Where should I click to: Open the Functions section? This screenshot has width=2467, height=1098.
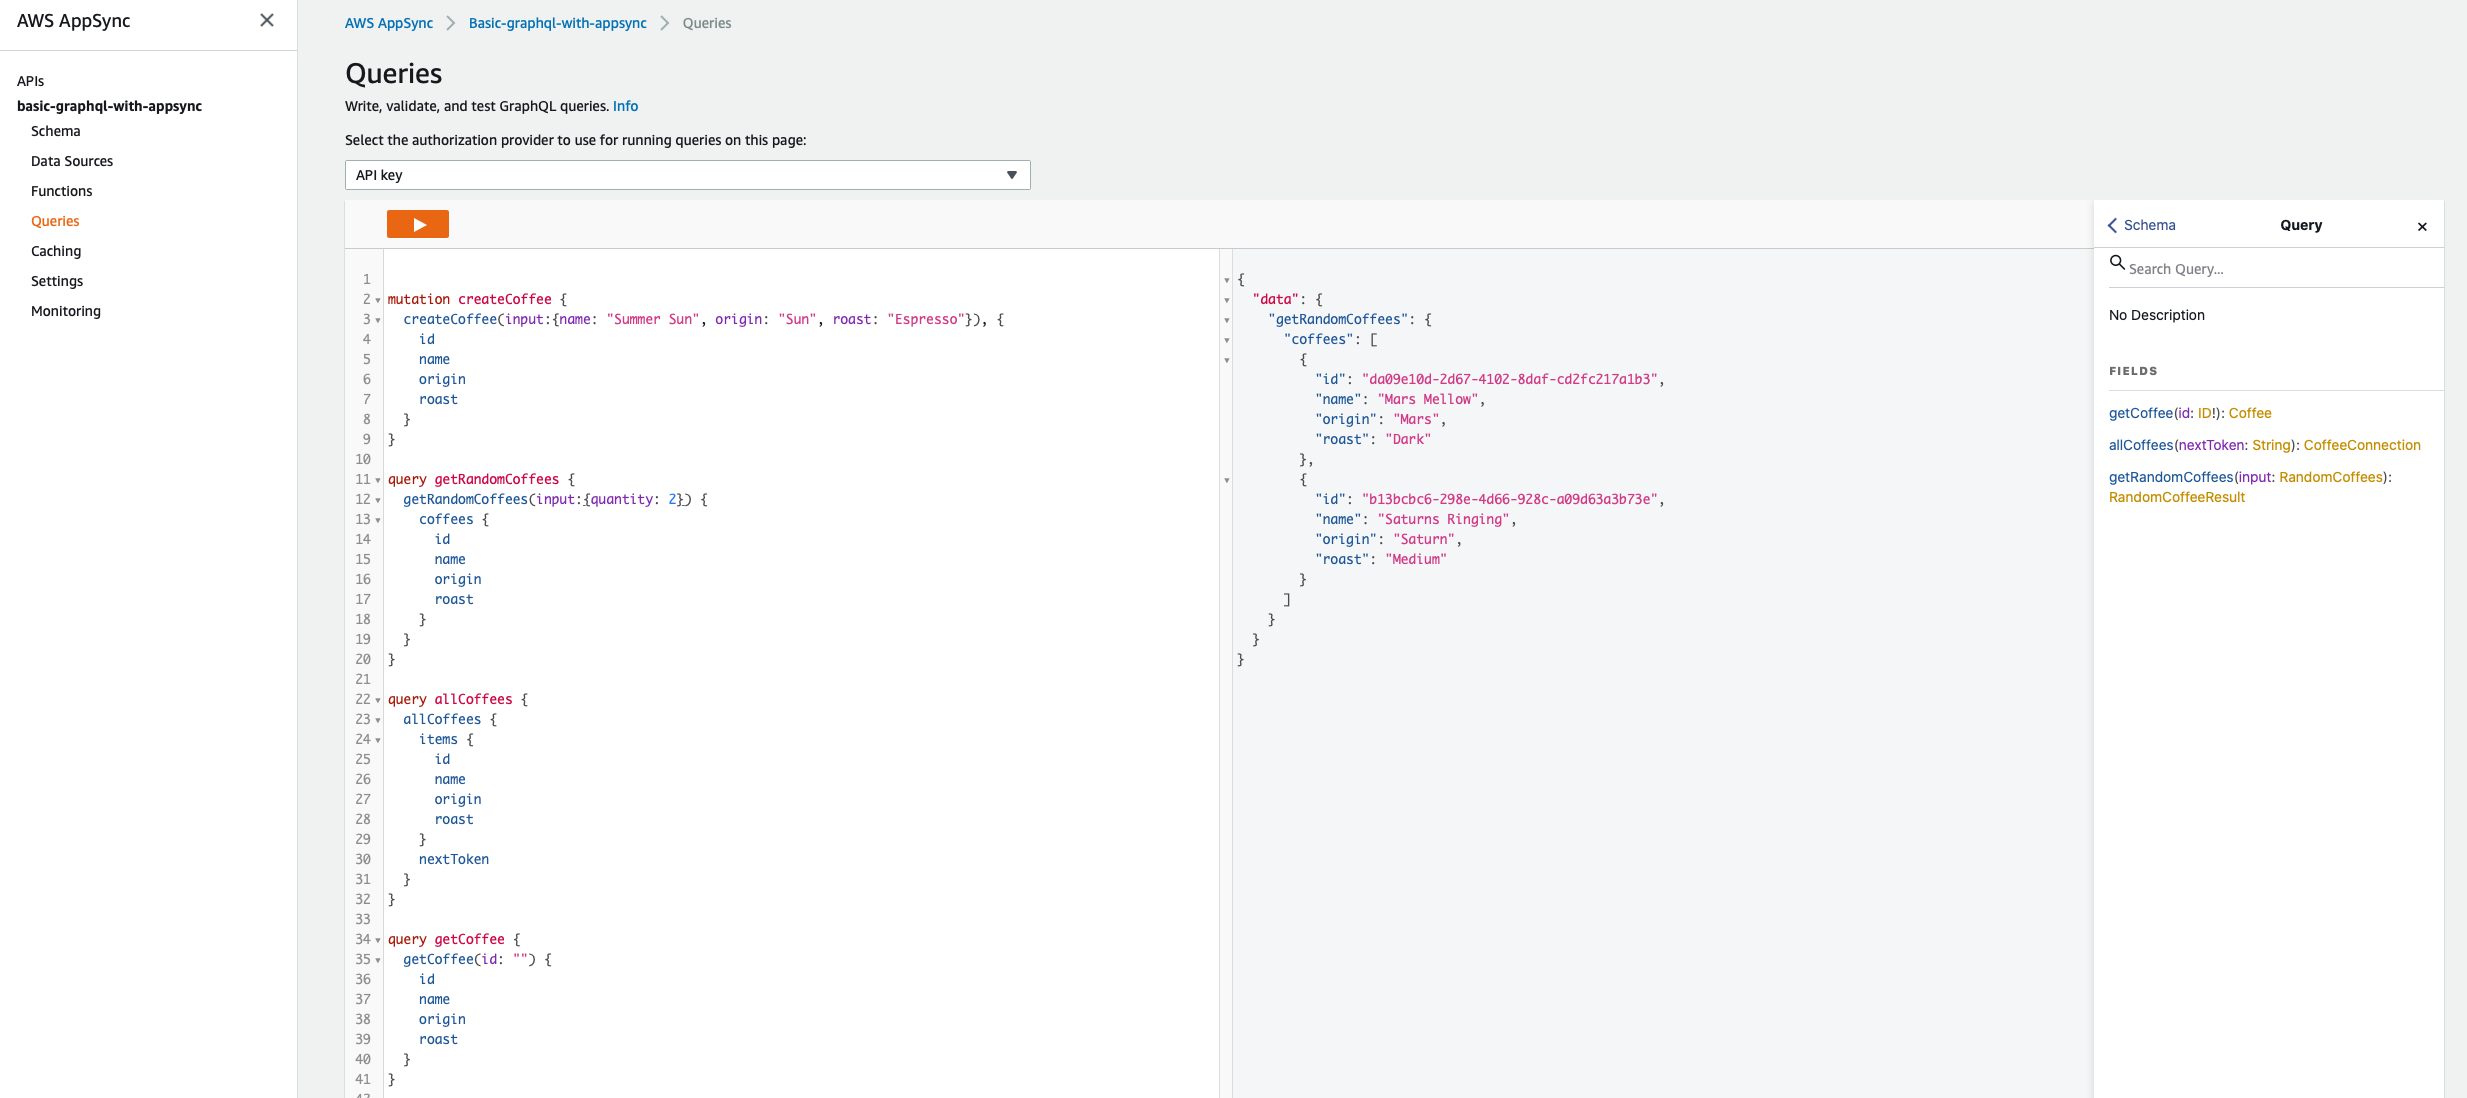(61, 191)
